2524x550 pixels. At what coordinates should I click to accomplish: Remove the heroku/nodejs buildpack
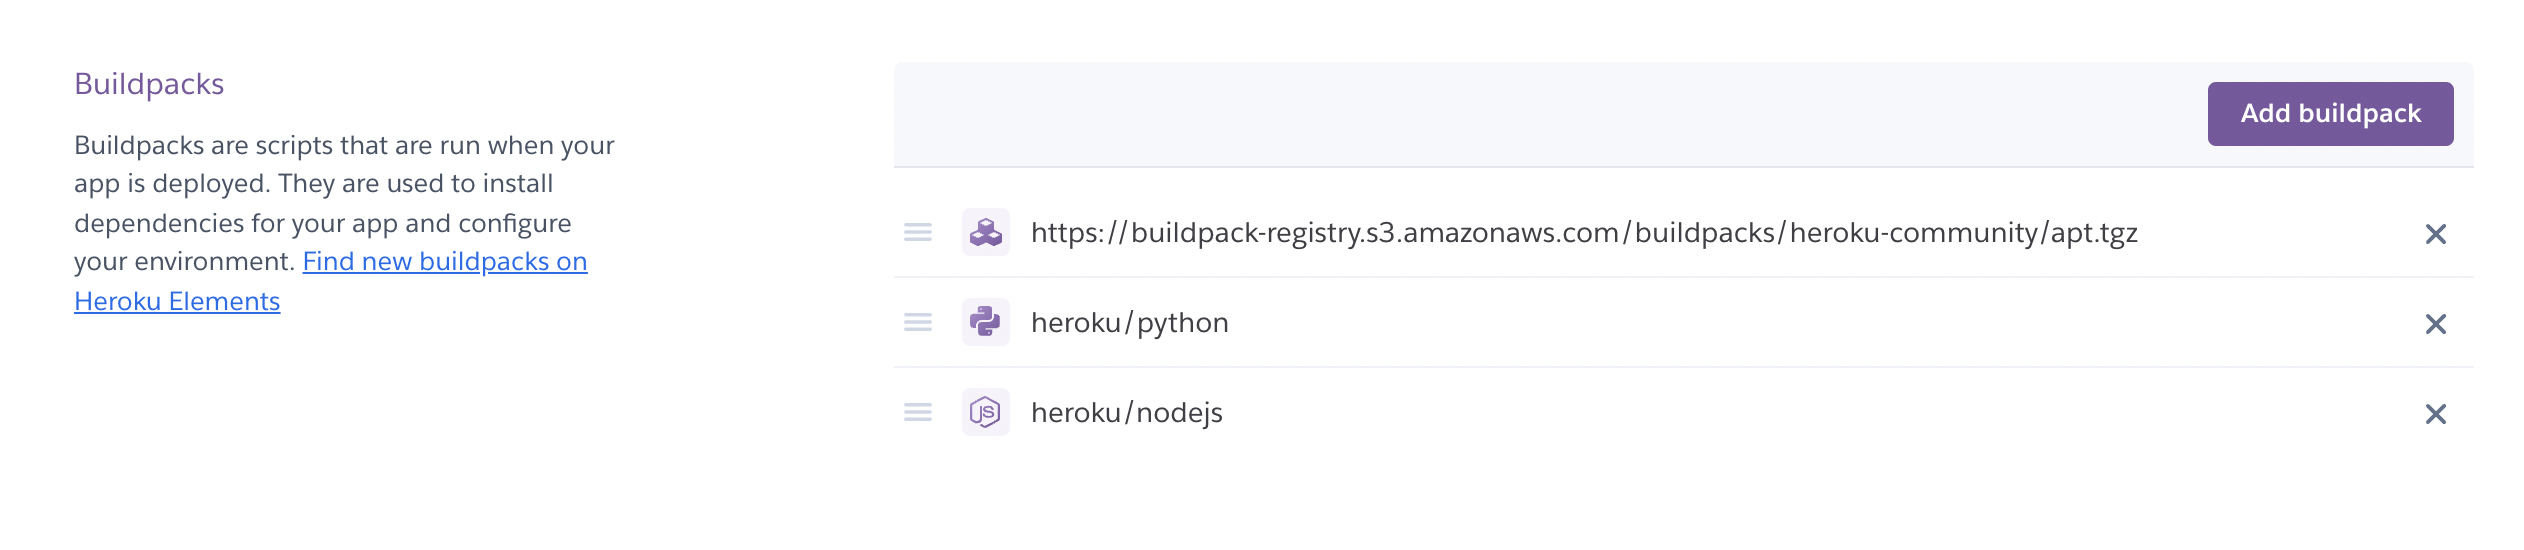2436,414
